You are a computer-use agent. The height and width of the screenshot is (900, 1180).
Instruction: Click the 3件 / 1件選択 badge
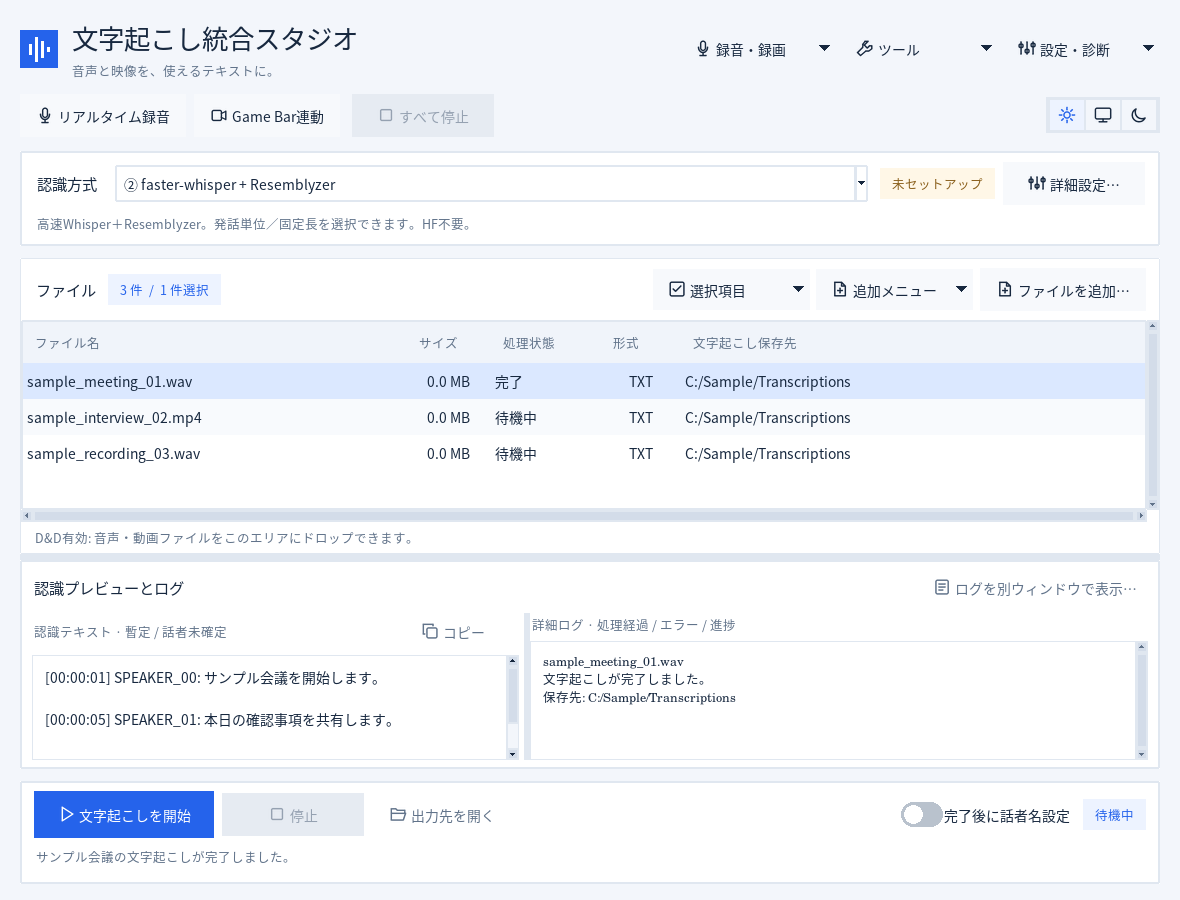pyautogui.click(x=164, y=290)
